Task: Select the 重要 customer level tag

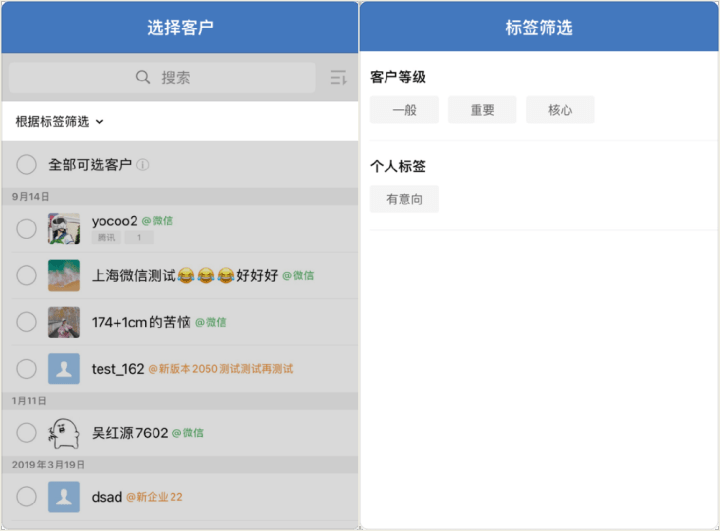Action: click(482, 110)
